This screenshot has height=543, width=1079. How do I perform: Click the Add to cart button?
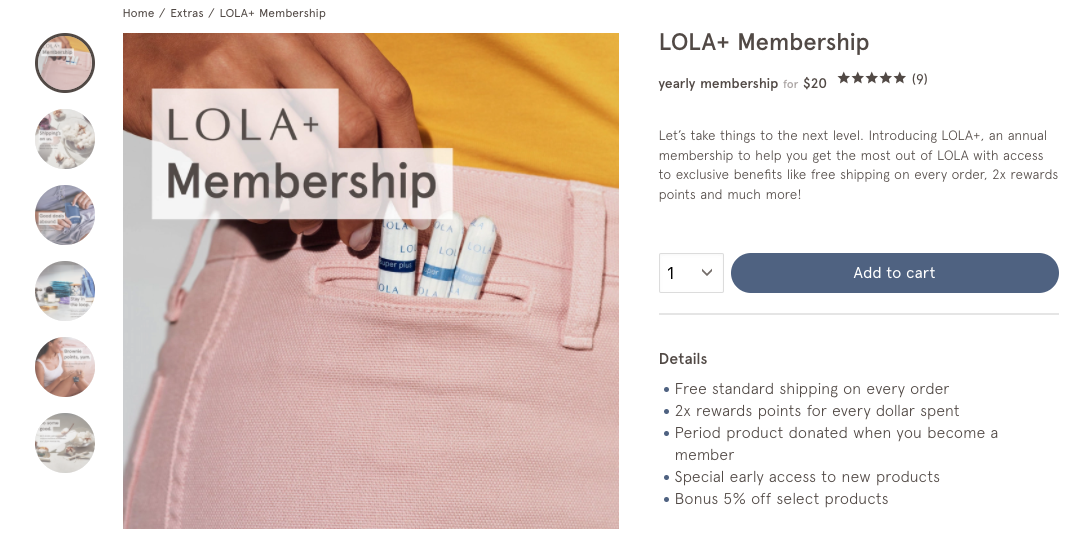point(894,273)
